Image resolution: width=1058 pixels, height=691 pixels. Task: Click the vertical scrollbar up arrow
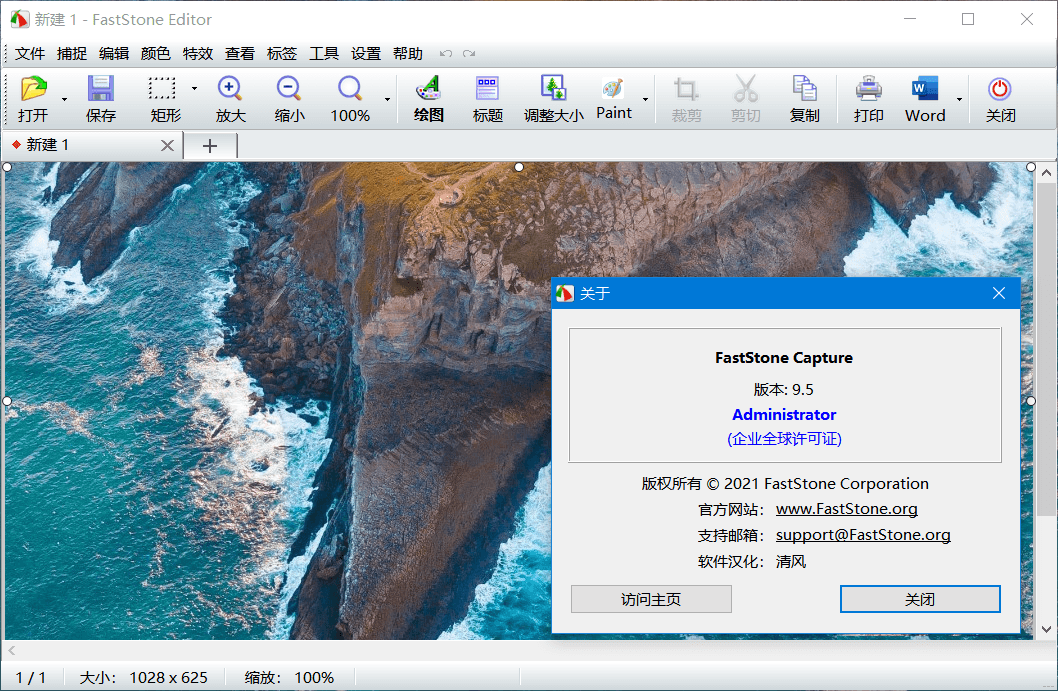pyautogui.click(x=1046, y=173)
